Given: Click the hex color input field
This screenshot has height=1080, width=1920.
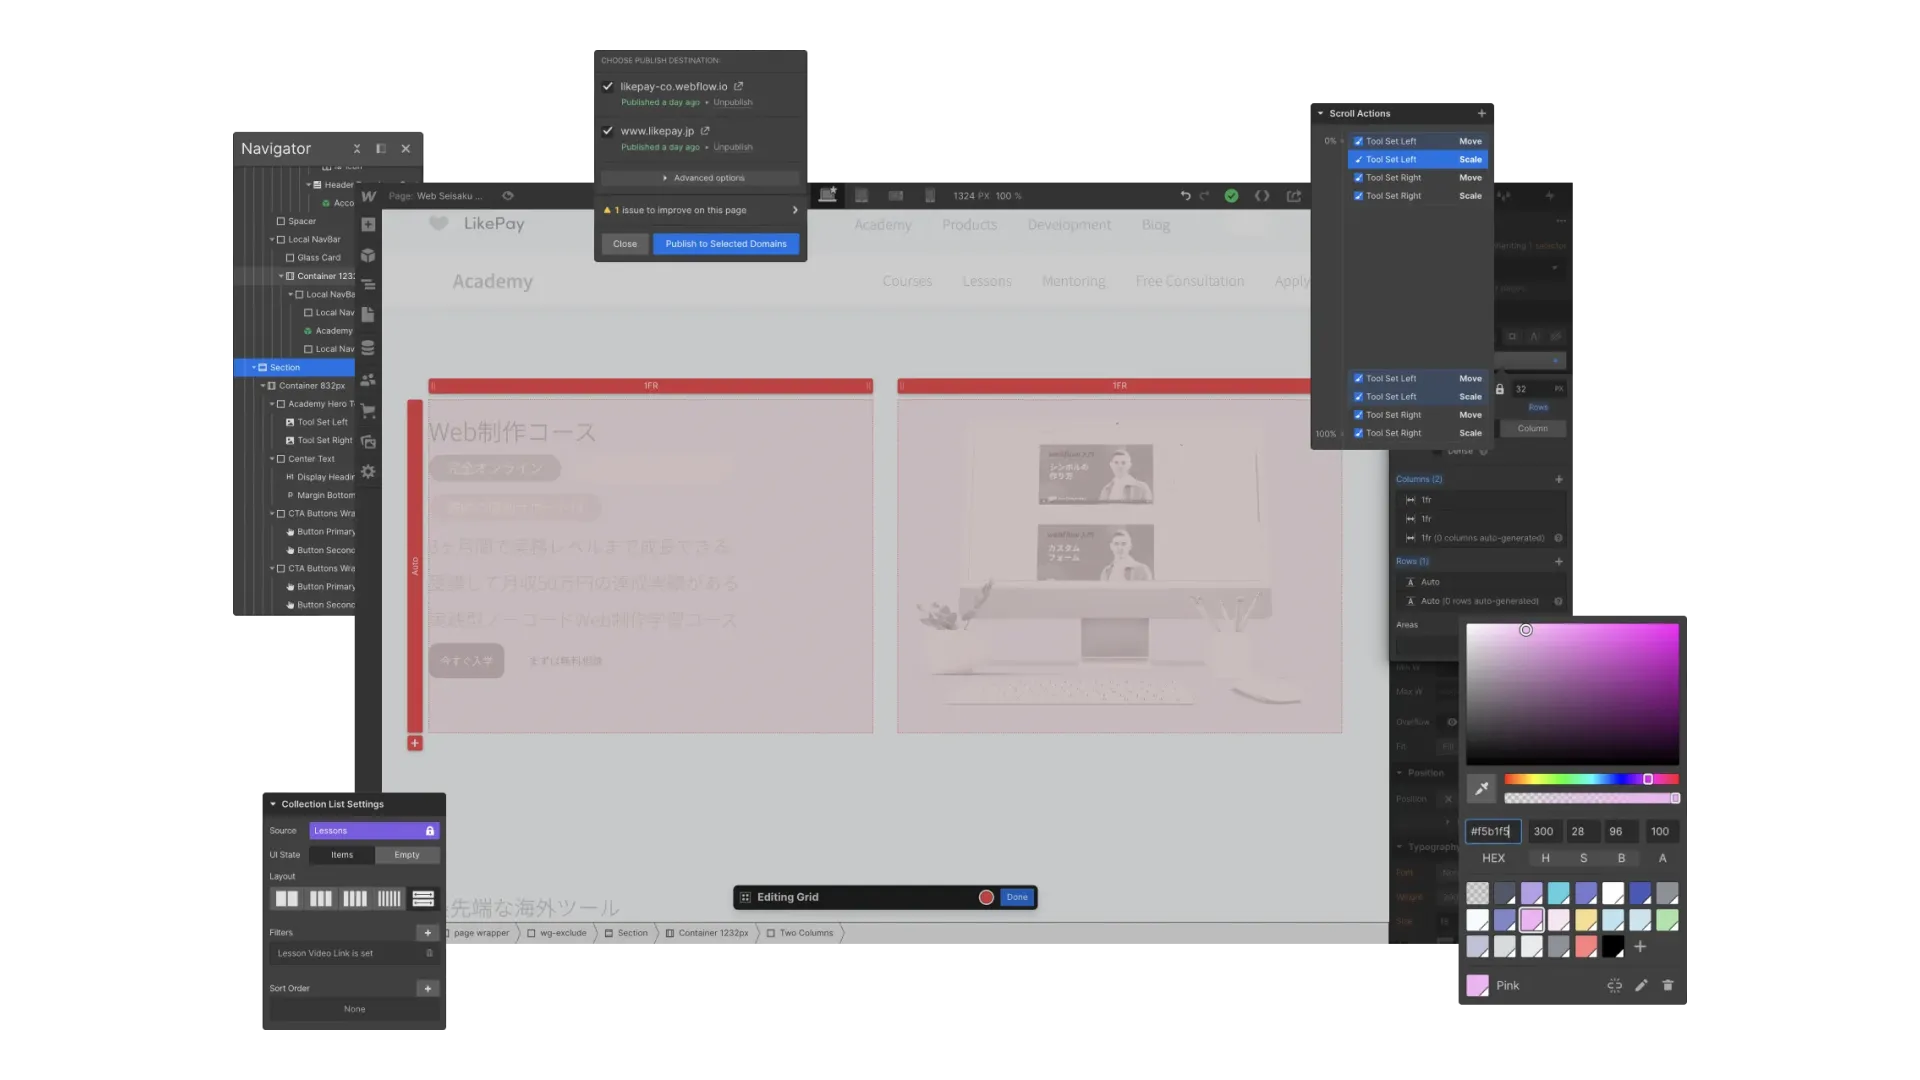Looking at the screenshot, I should pos(1493,831).
